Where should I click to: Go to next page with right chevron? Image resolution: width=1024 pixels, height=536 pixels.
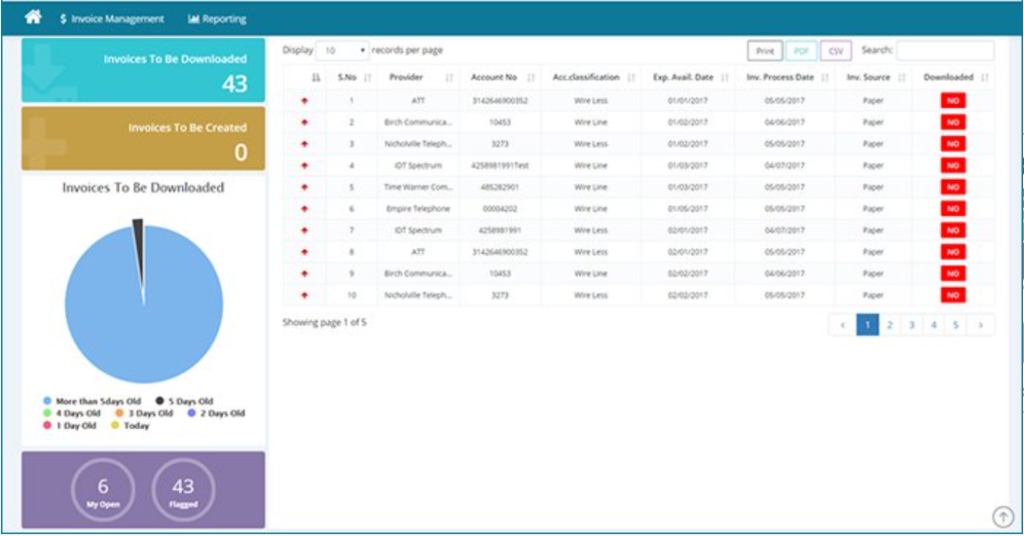[981, 325]
